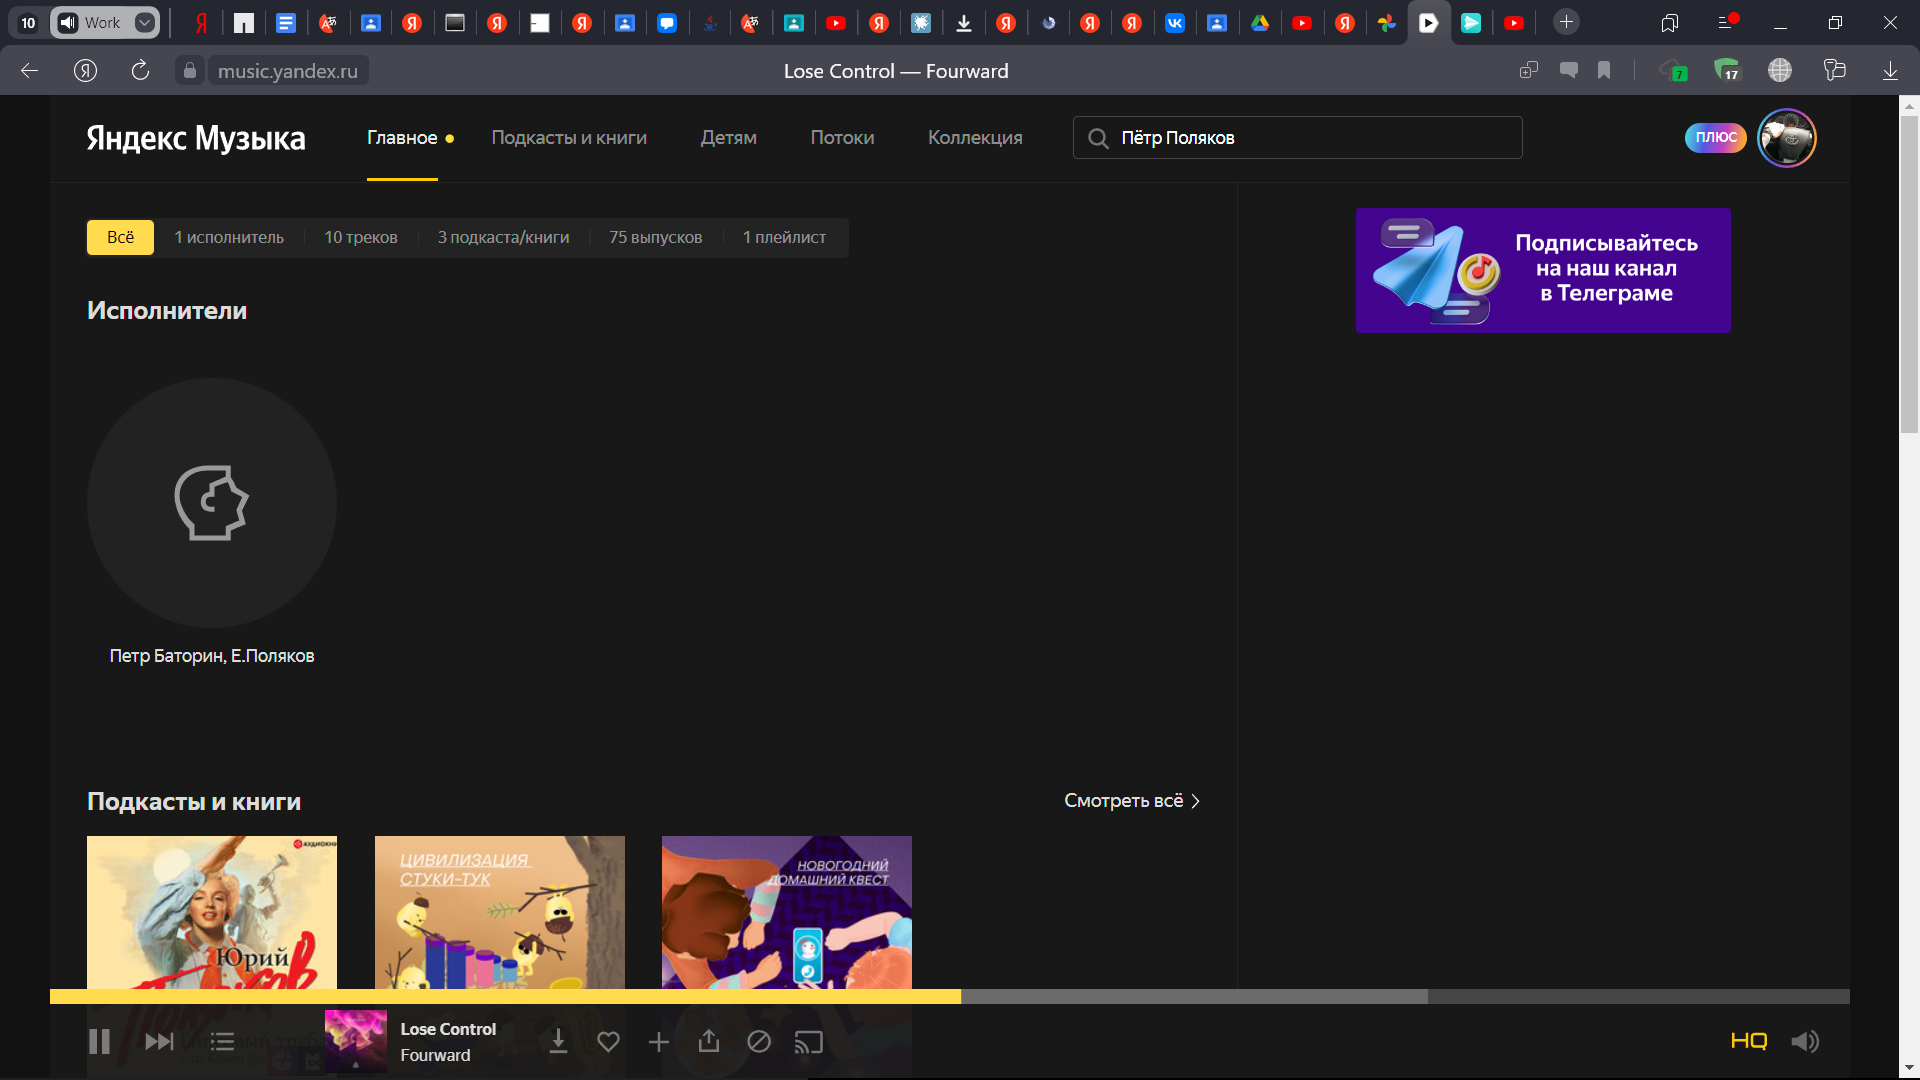Open the comments reviews icon in address bar
This screenshot has width=1920, height=1080.
1569,70
